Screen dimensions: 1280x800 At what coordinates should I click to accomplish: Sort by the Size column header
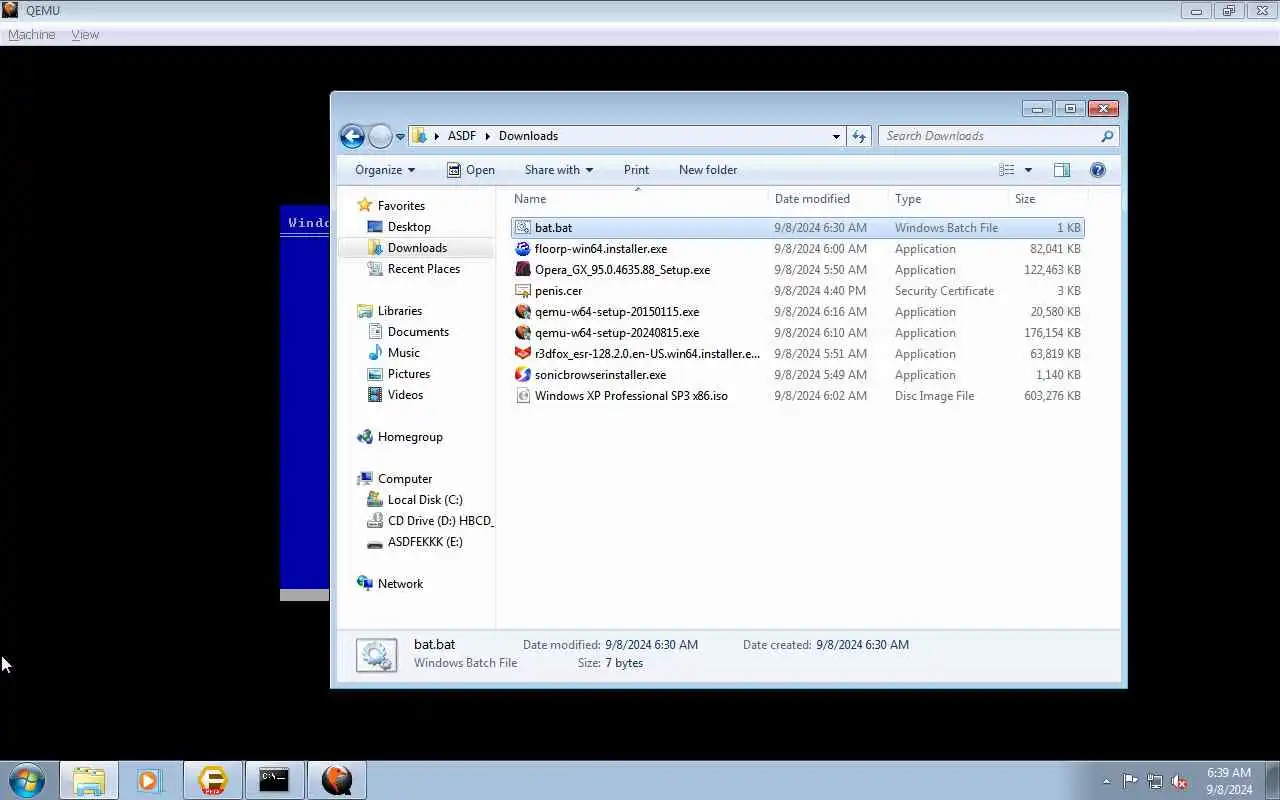click(1047, 199)
